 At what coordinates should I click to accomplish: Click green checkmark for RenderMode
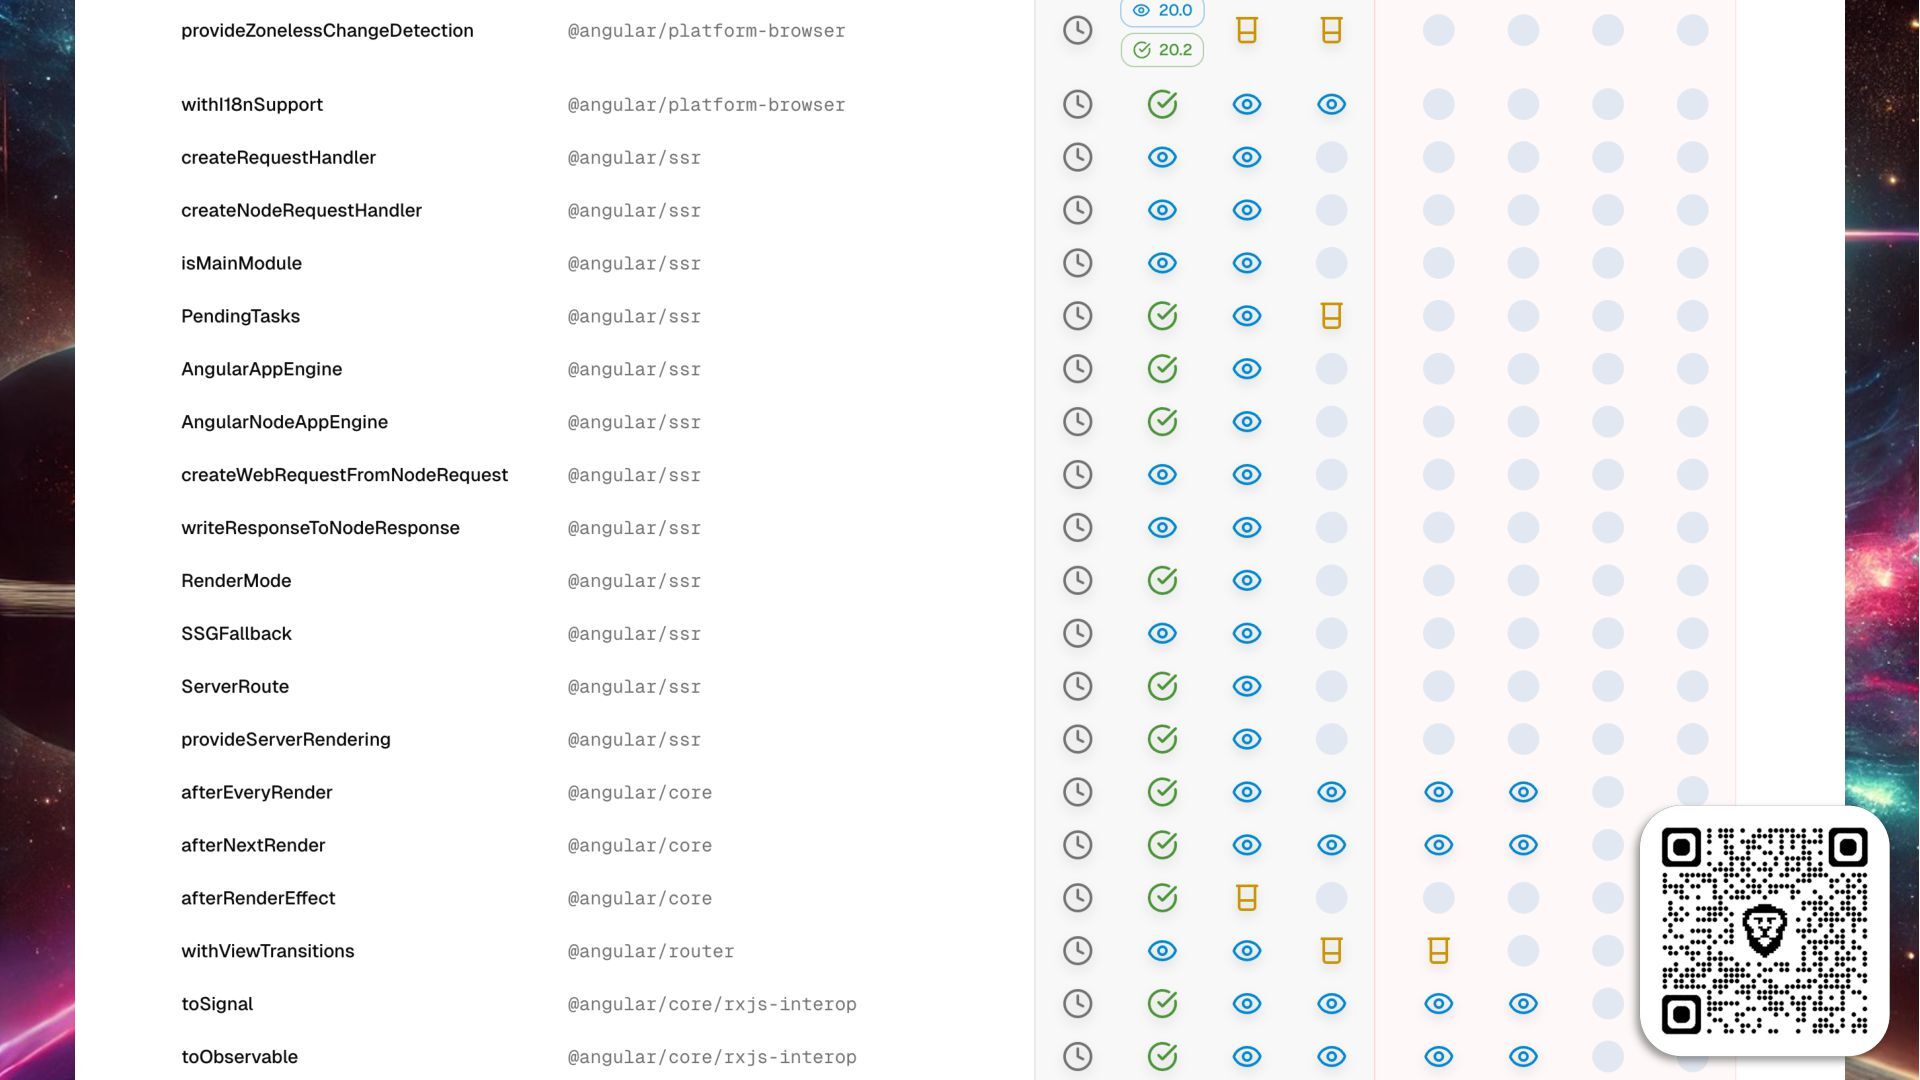1162,581
